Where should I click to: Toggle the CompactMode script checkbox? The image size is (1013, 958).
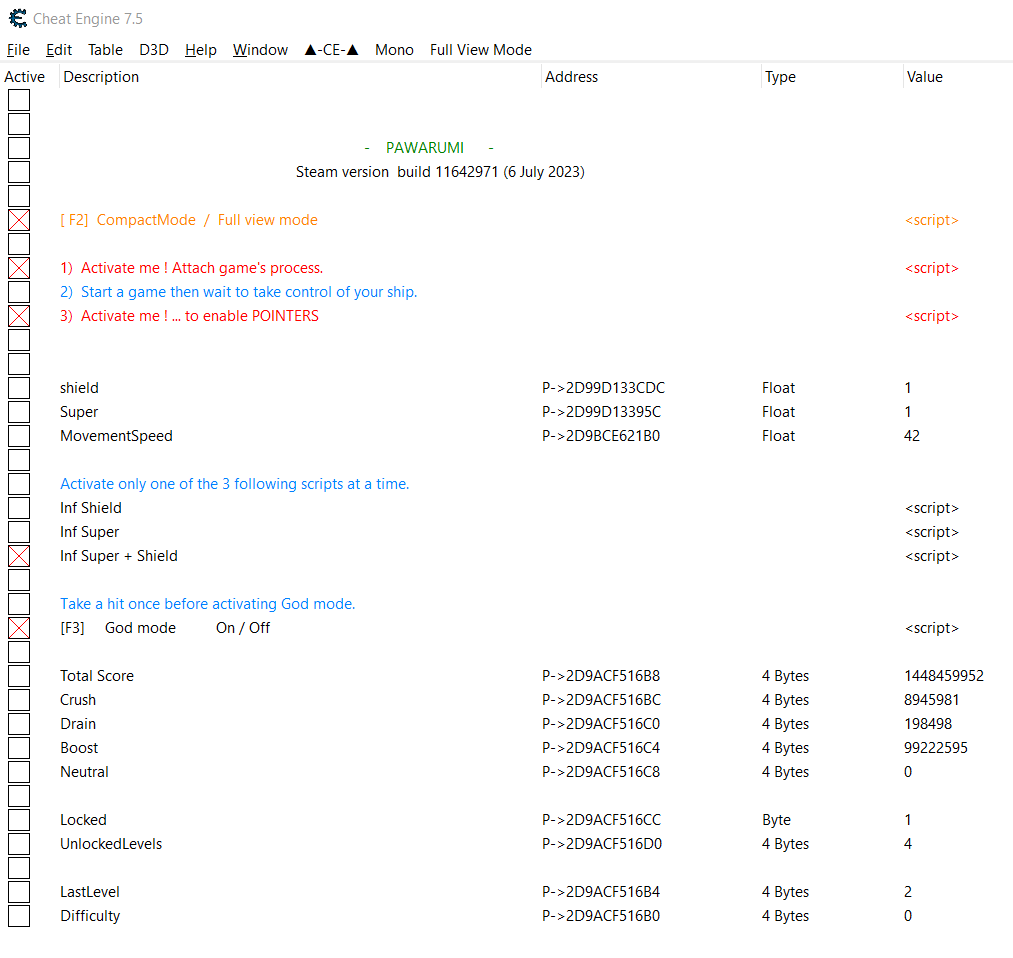click(x=19, y=220)
